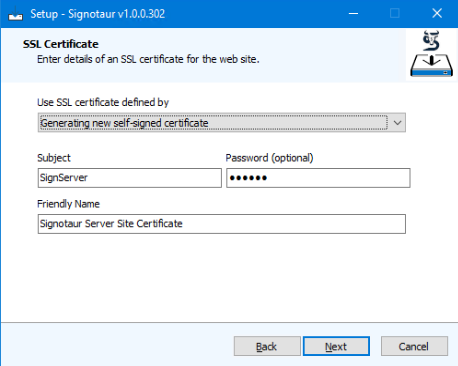Click the setup installer icon in title bar

point(15,14)
